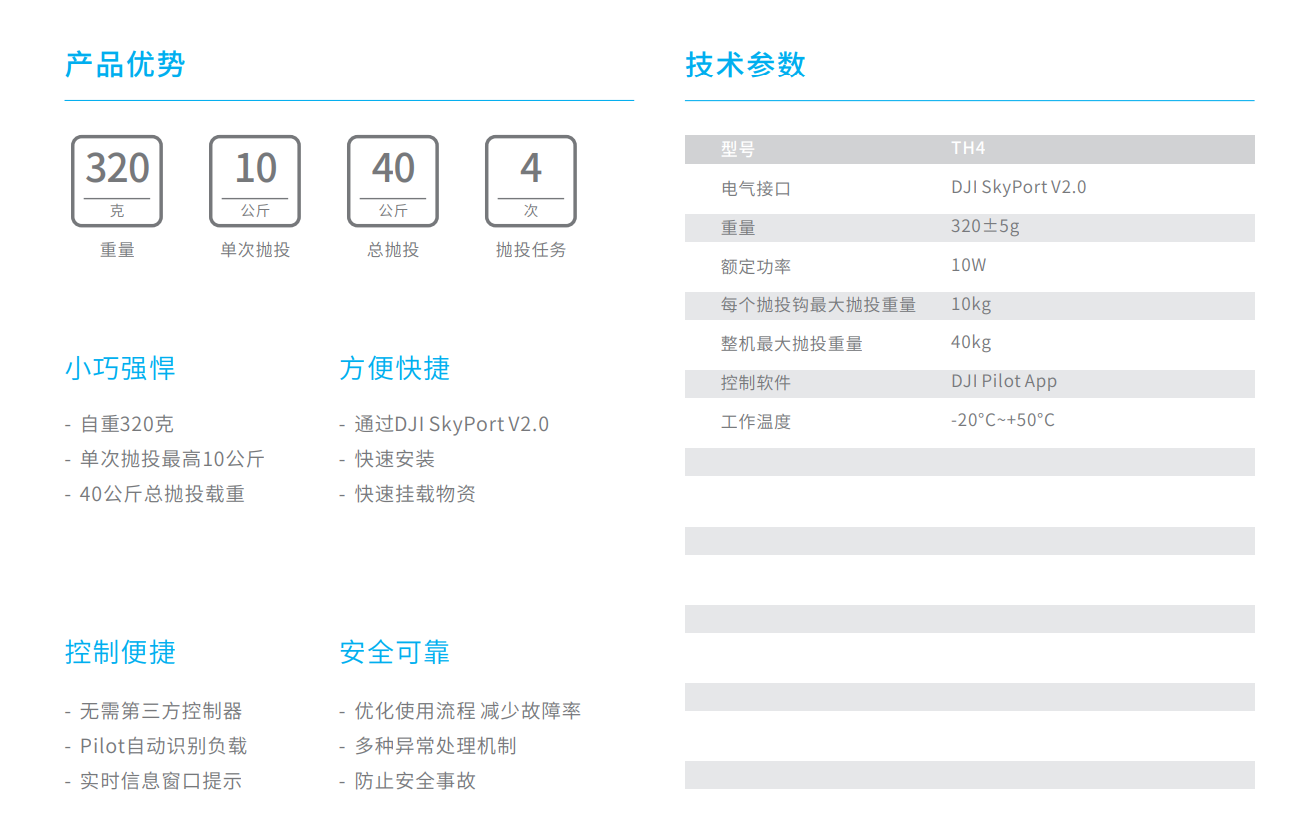
Task: Expand the 安全可靠 section
Action: (x=394, y=651)
